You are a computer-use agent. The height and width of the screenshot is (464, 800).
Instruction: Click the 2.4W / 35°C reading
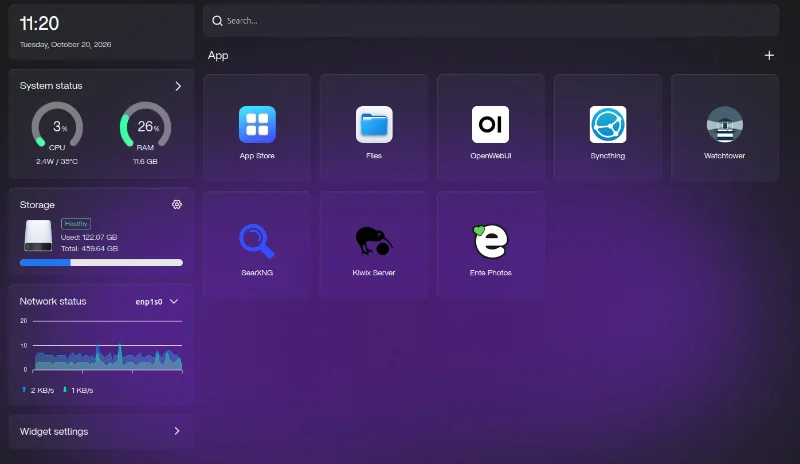[x=57, y=161]
